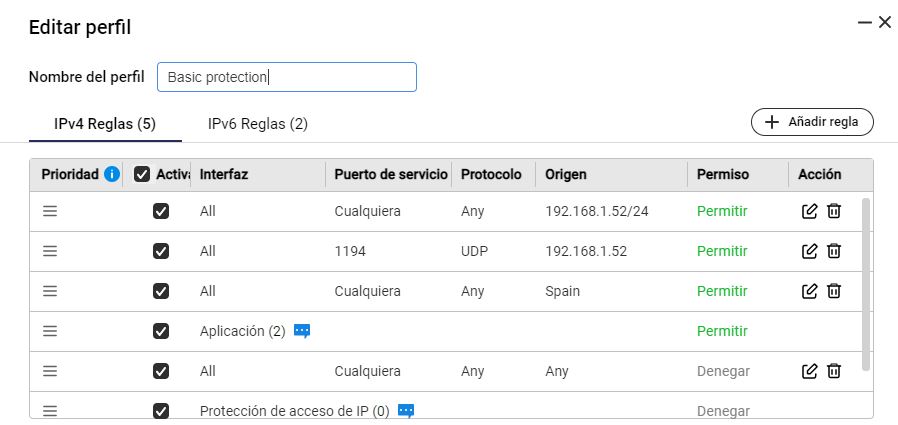Edit the 192.168.1.52/24 rule
This screenshot has width=898, height=425.
[810, 211]
